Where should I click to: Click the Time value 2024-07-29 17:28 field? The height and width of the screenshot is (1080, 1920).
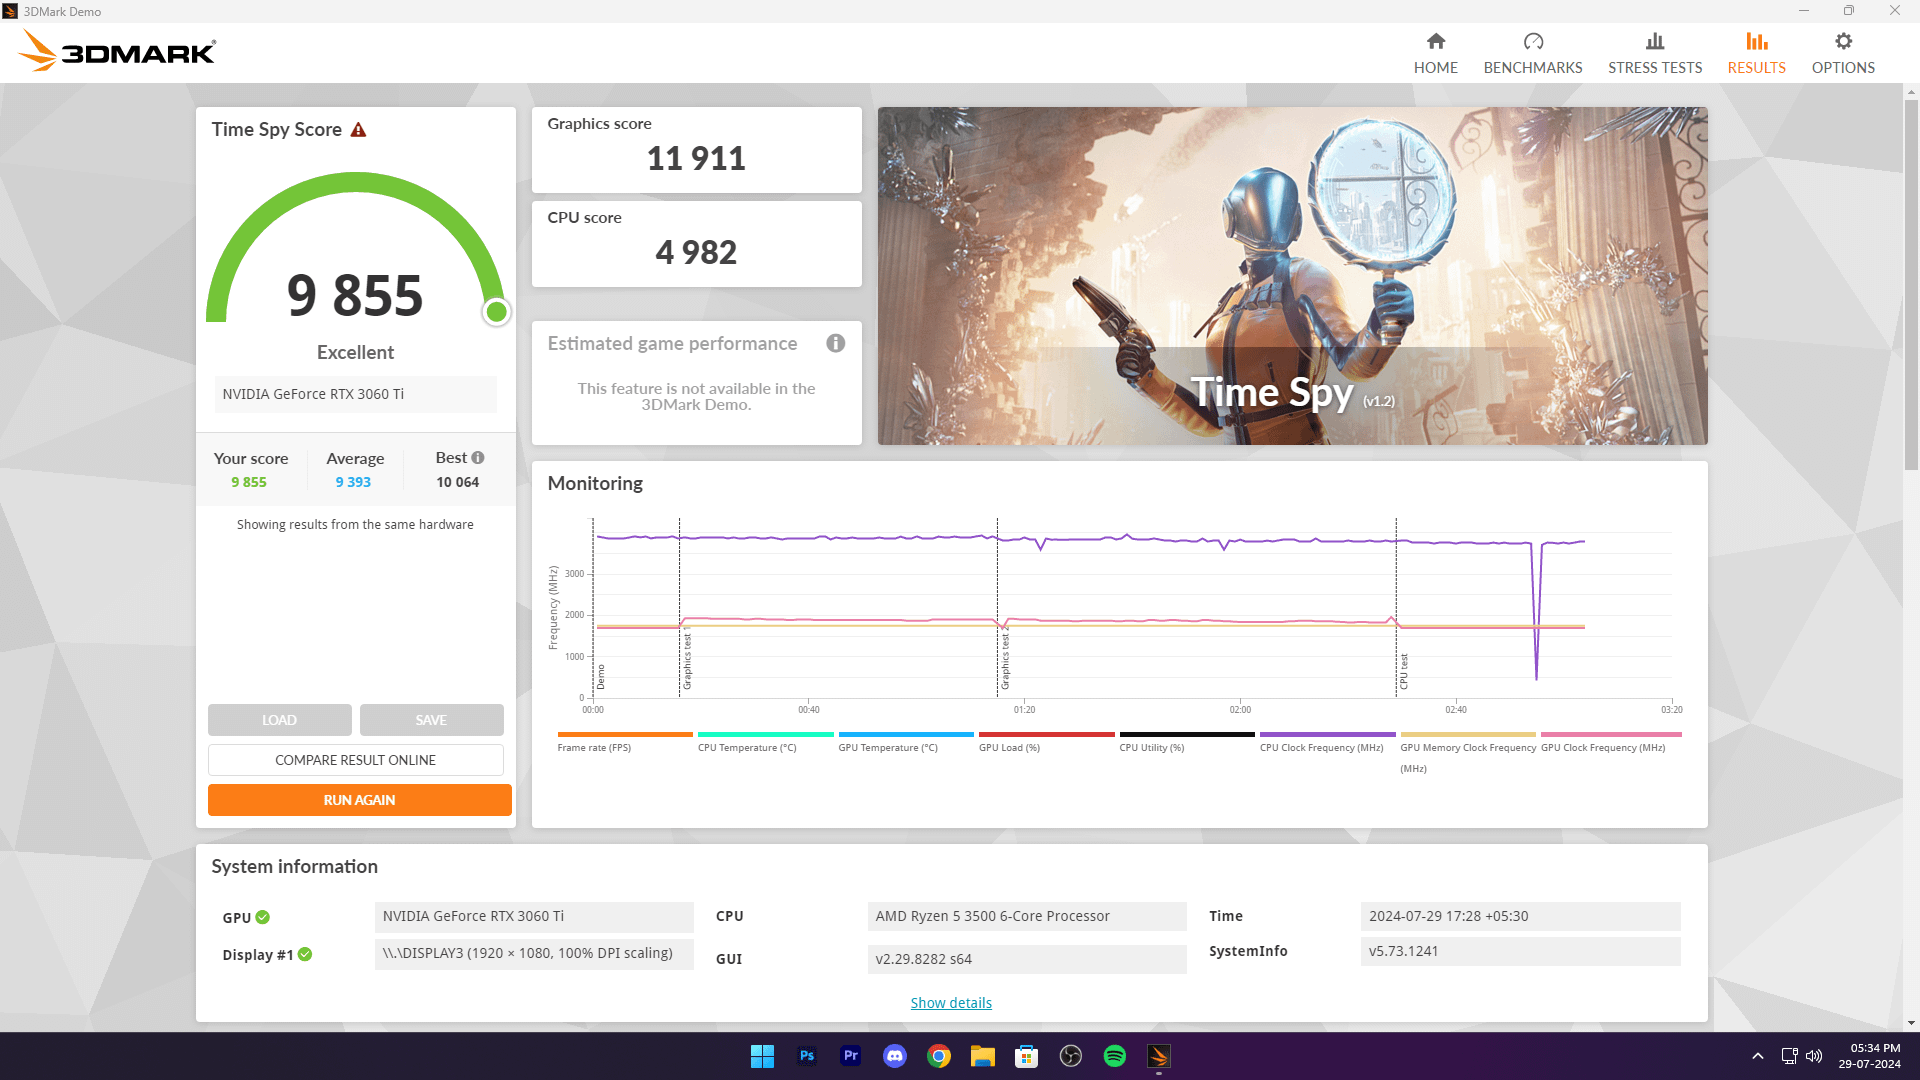click(x=1520, y=916)
